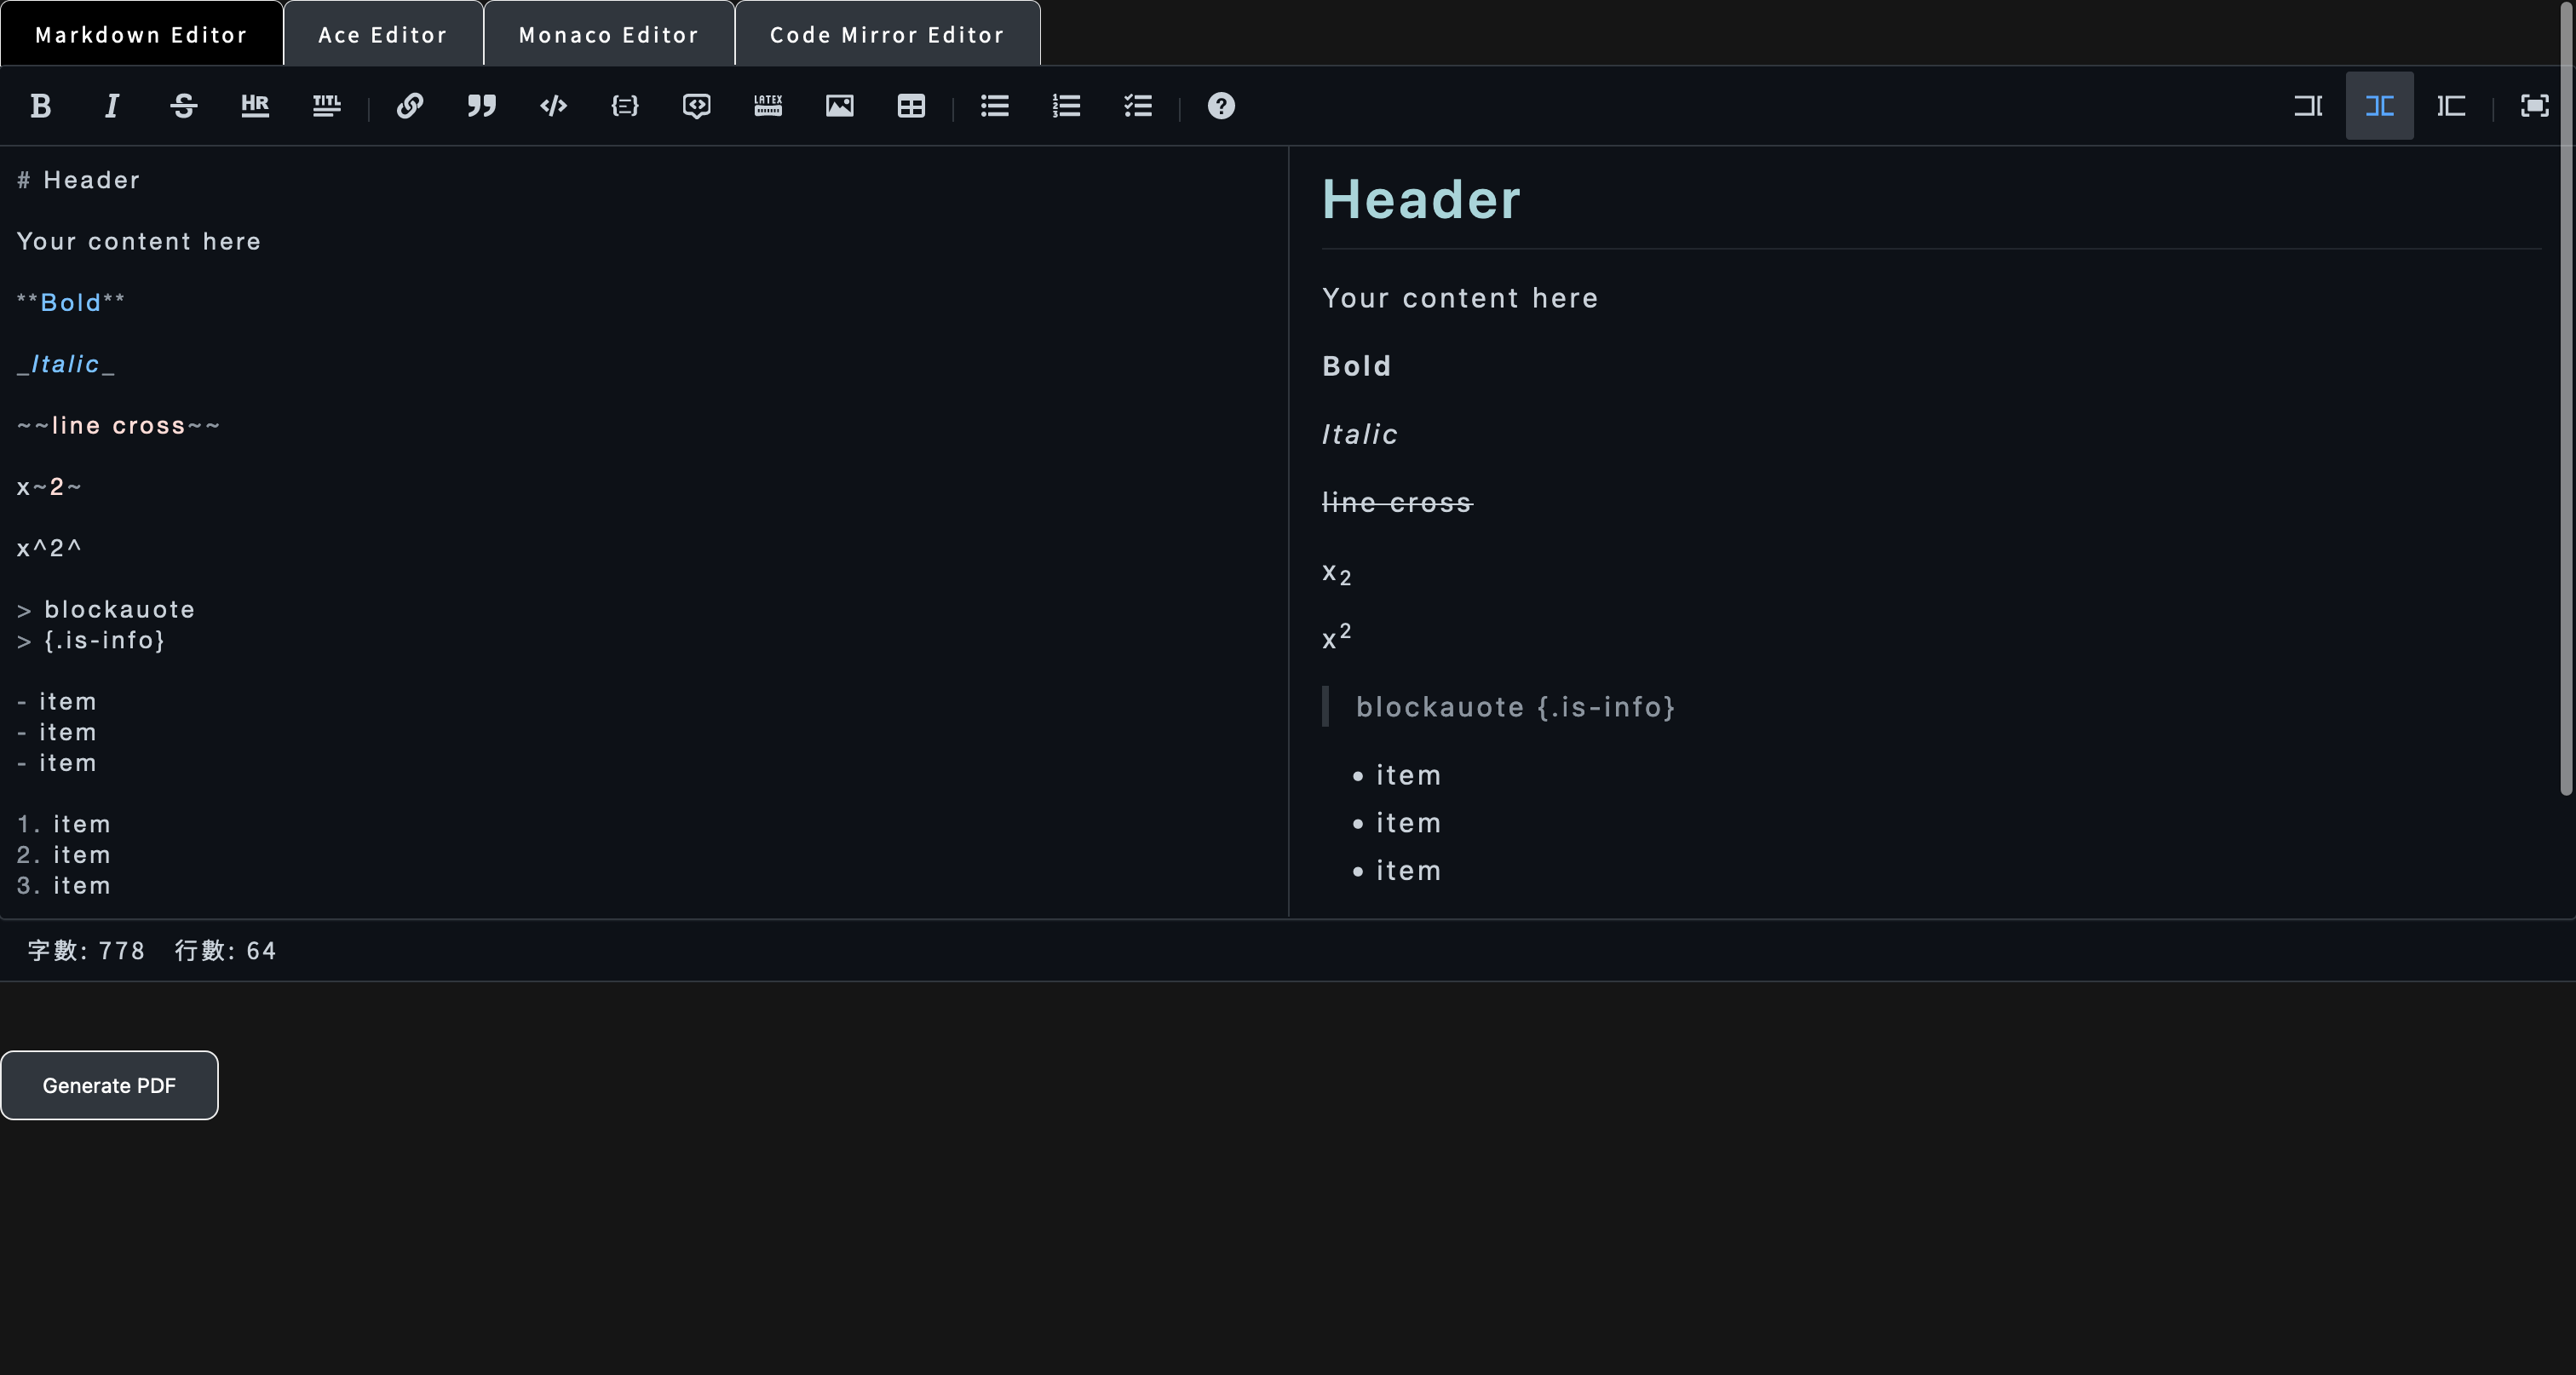Expand the Ordered List formatting option
The height and width of the screenshot is (1375, 2576).
1065,106
